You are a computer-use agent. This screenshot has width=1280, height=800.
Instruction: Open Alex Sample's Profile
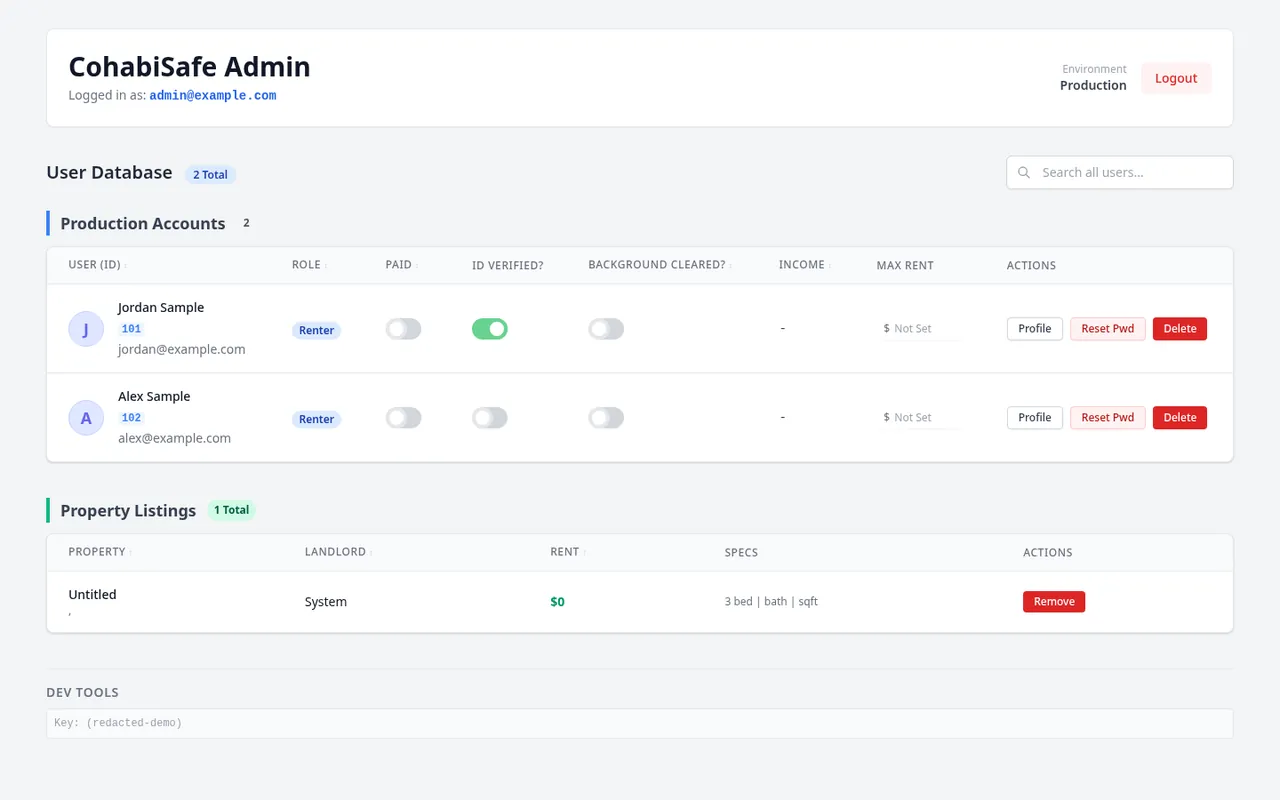click(x=1034, y=418)
